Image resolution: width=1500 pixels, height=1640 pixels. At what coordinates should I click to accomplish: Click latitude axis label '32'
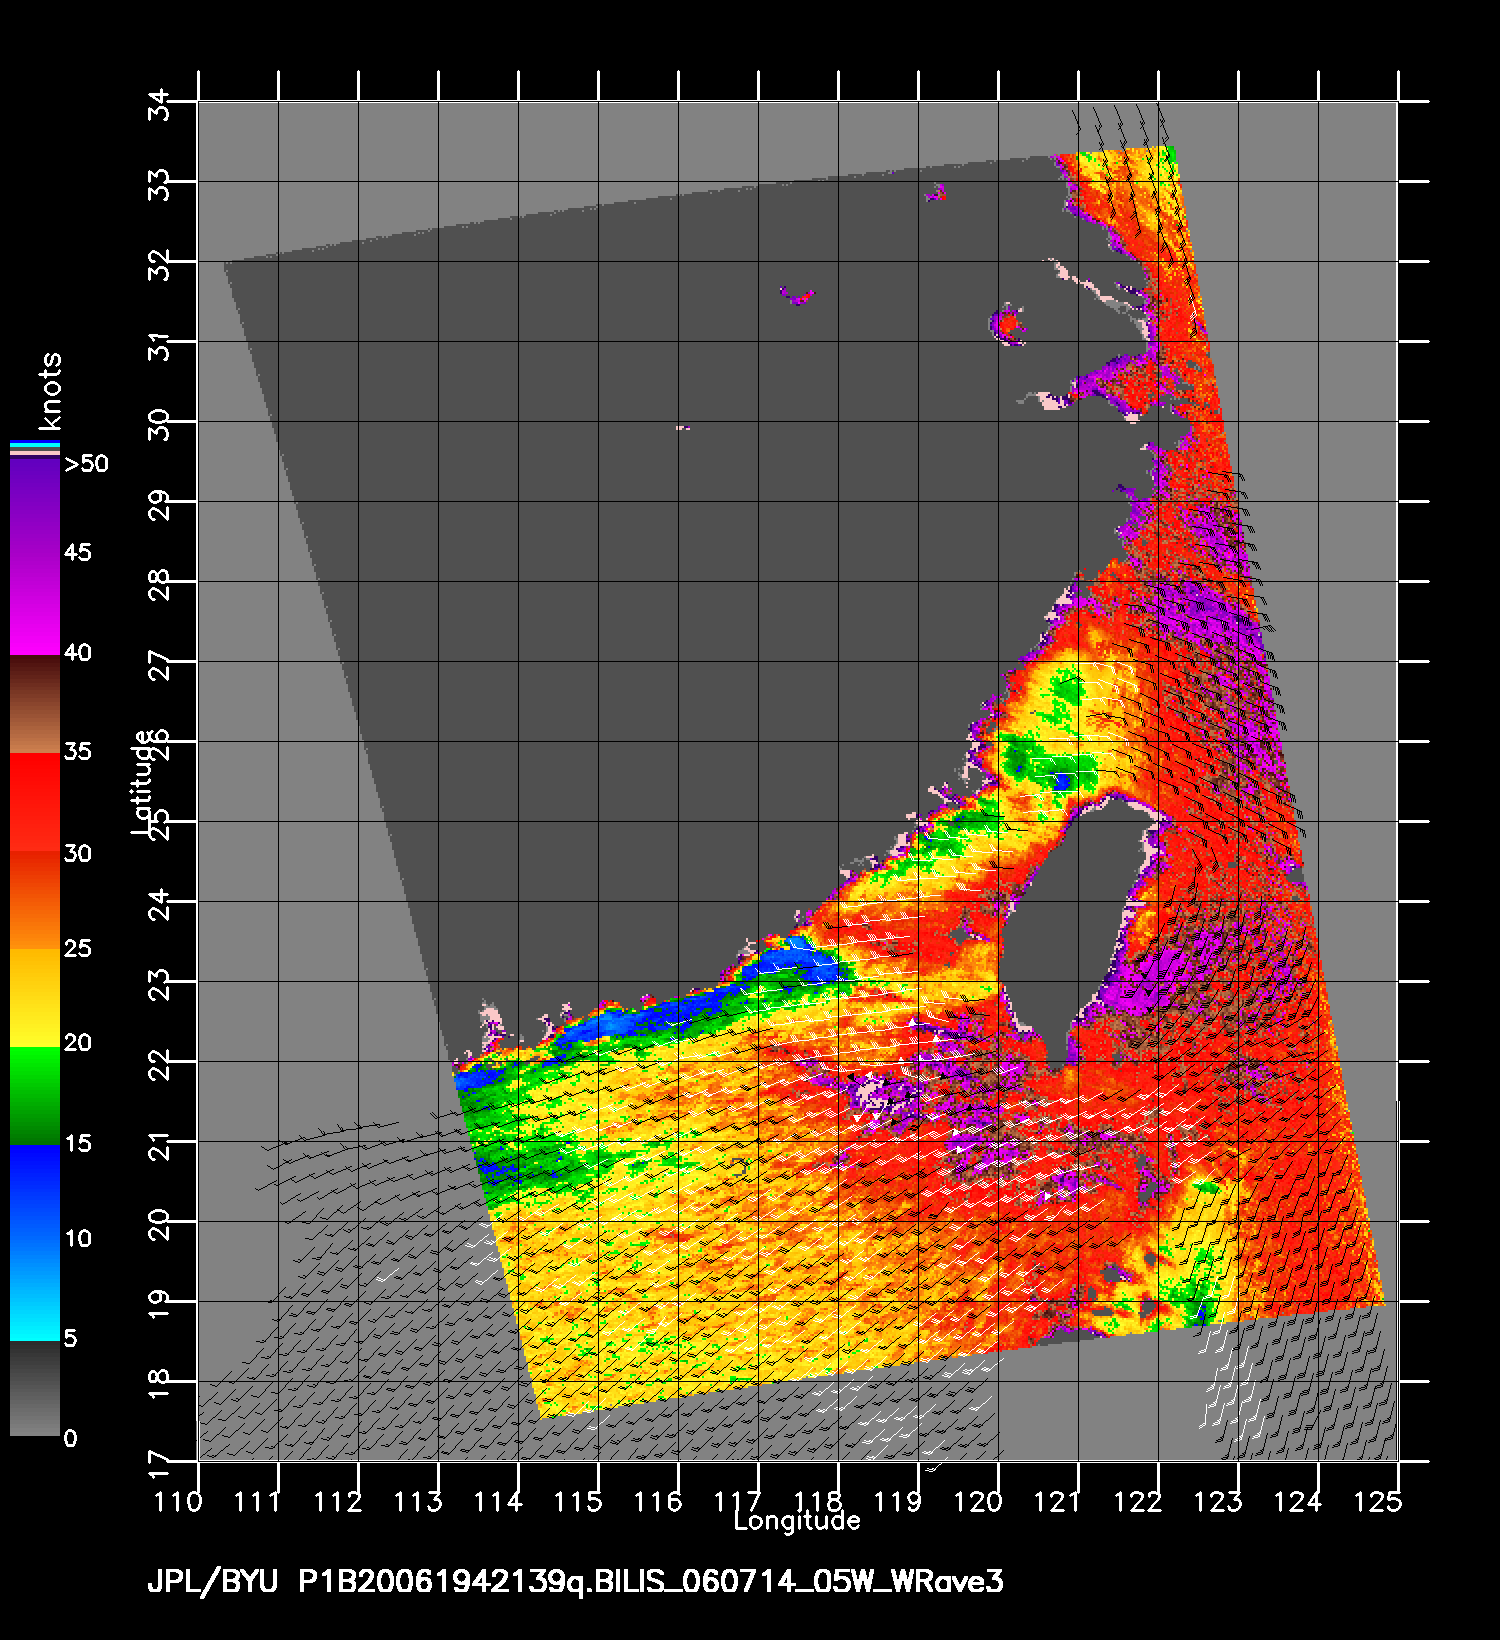tap(159, 264)
